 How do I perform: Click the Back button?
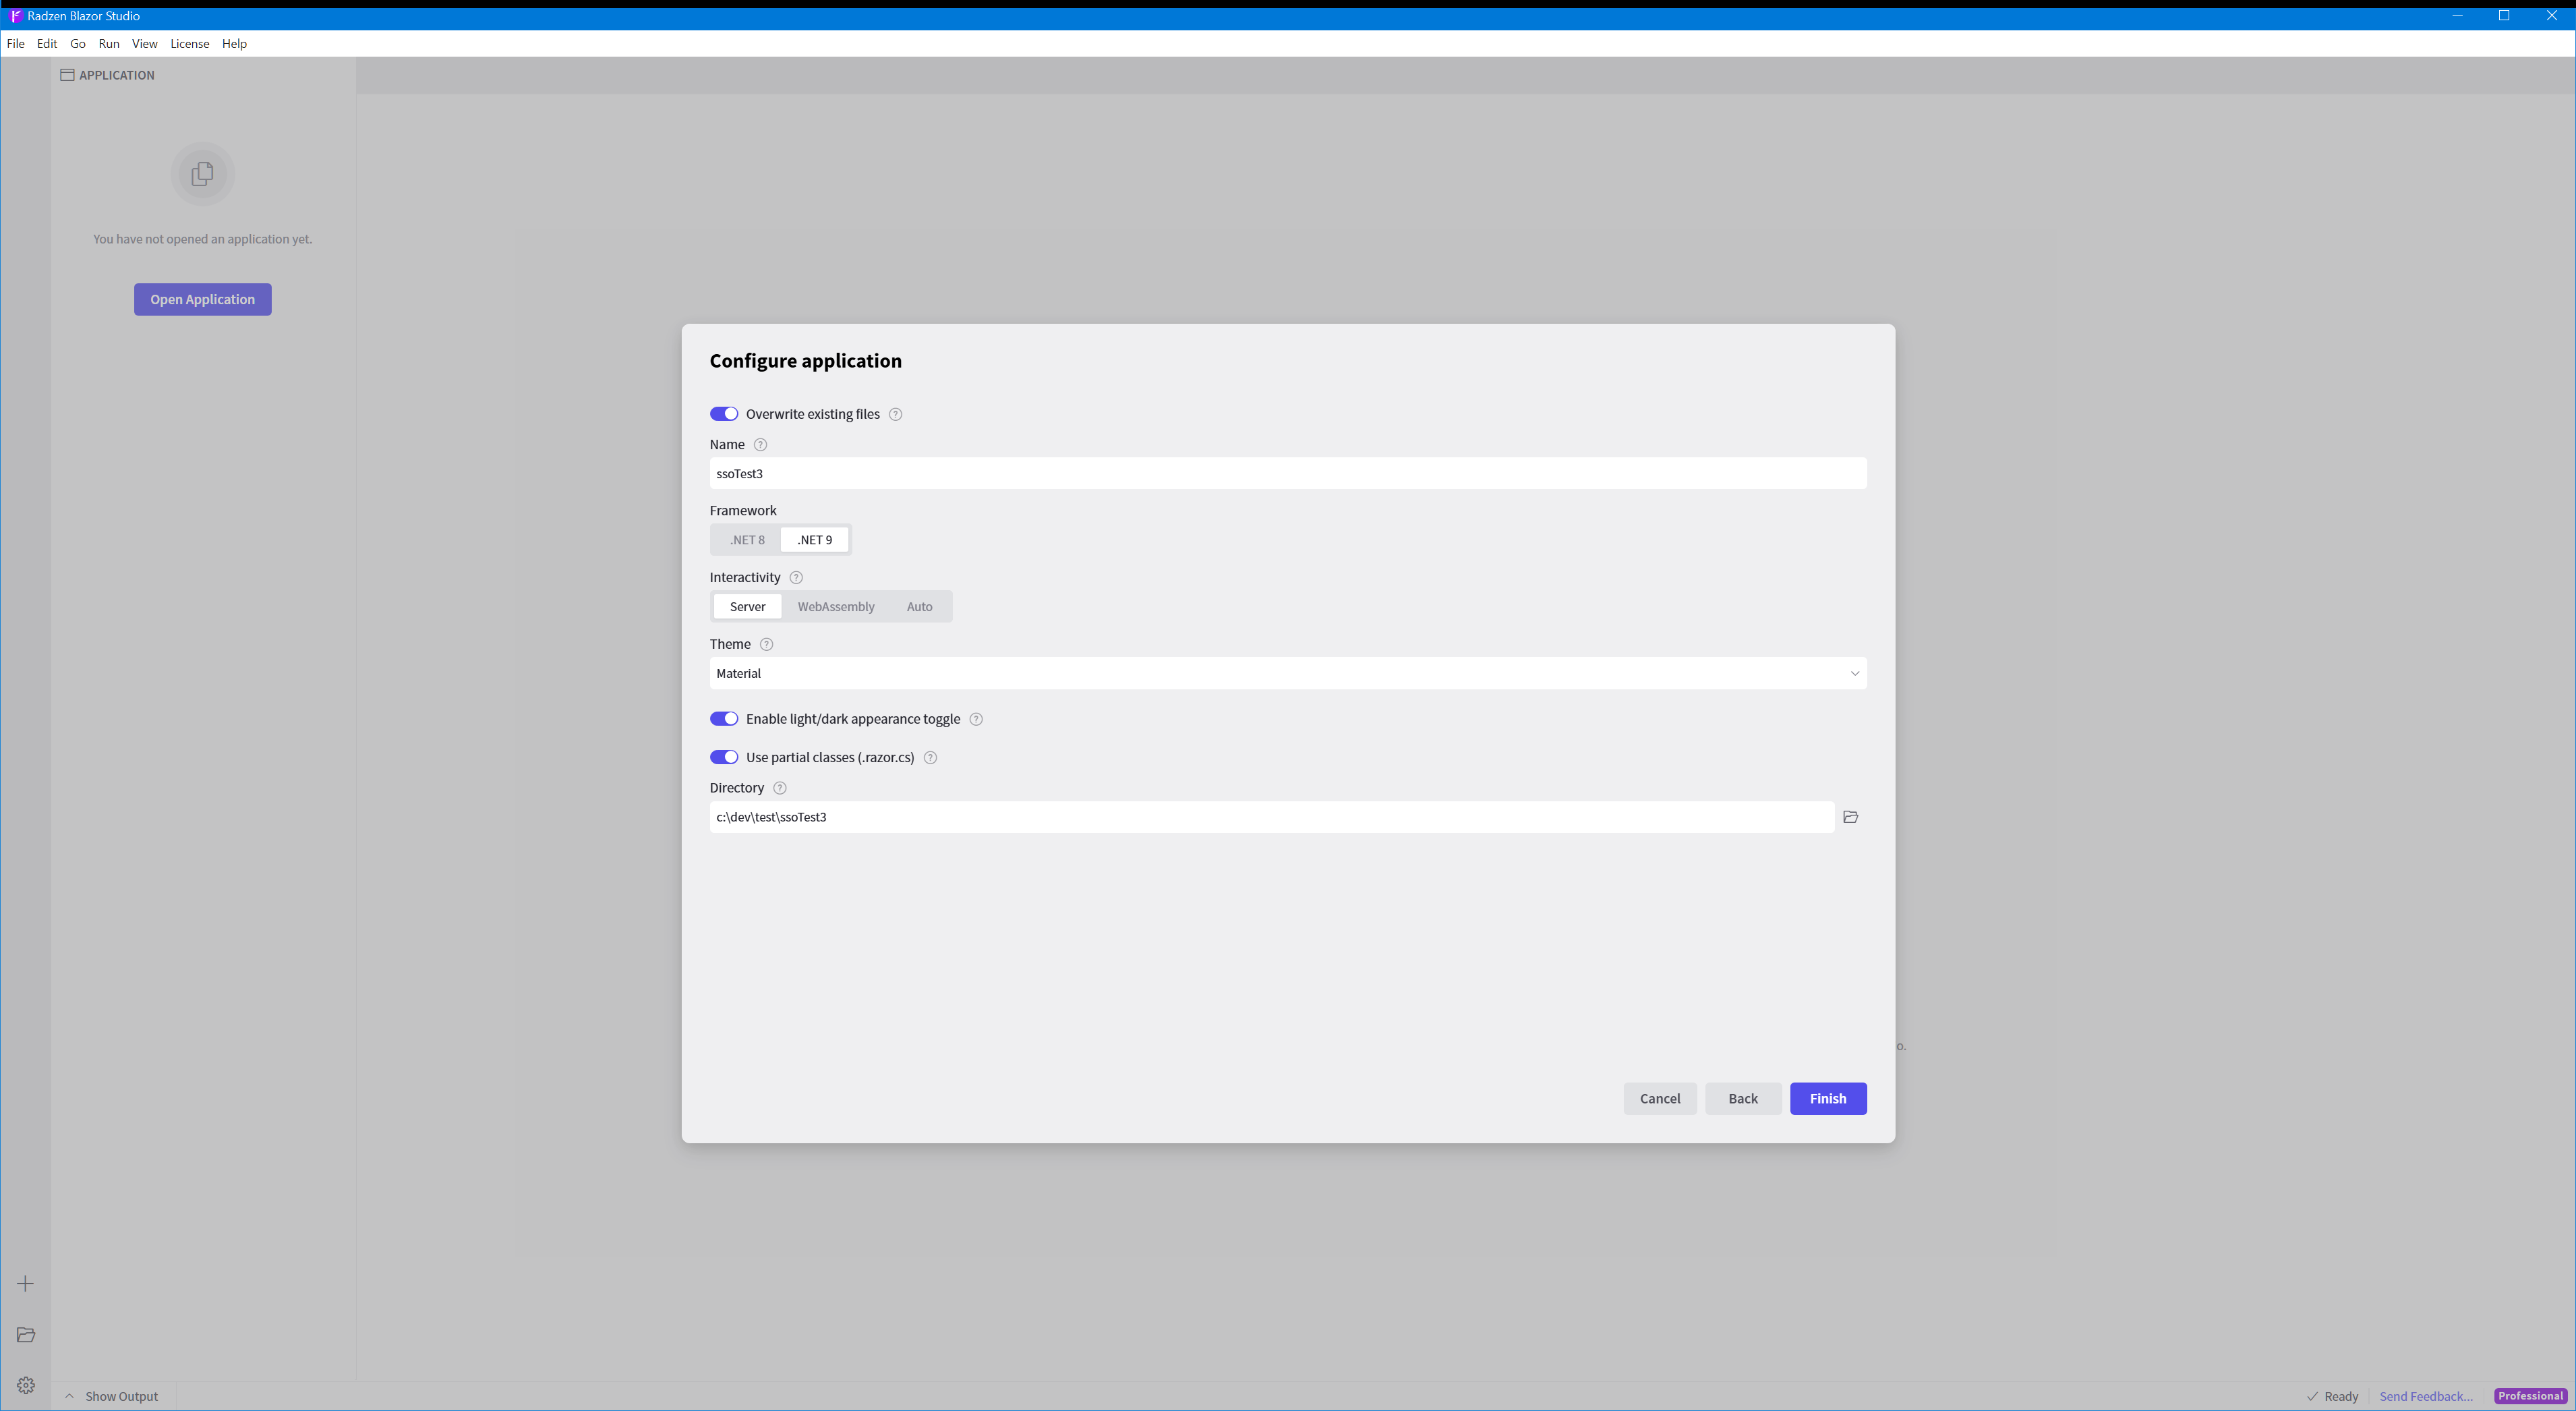[x=1742, y=1098]
